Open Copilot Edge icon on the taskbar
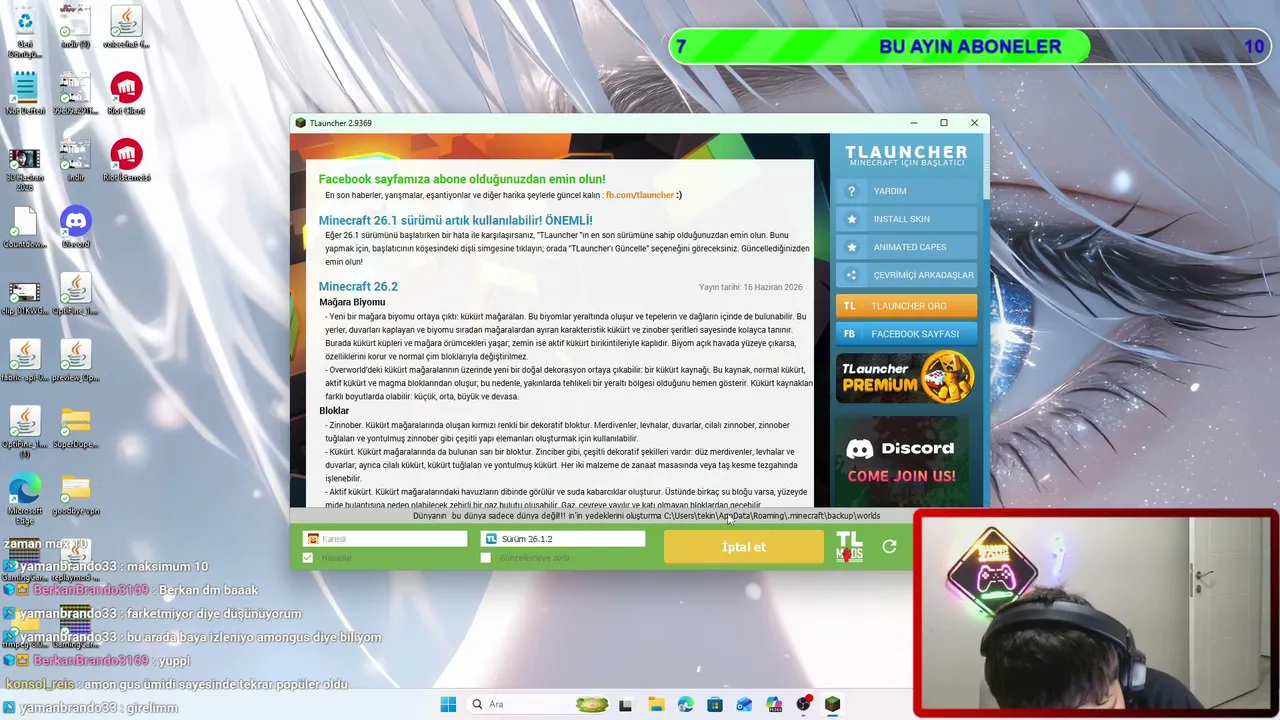Image resolution: width=1280 pixels, height=720 pixels. 685,704
